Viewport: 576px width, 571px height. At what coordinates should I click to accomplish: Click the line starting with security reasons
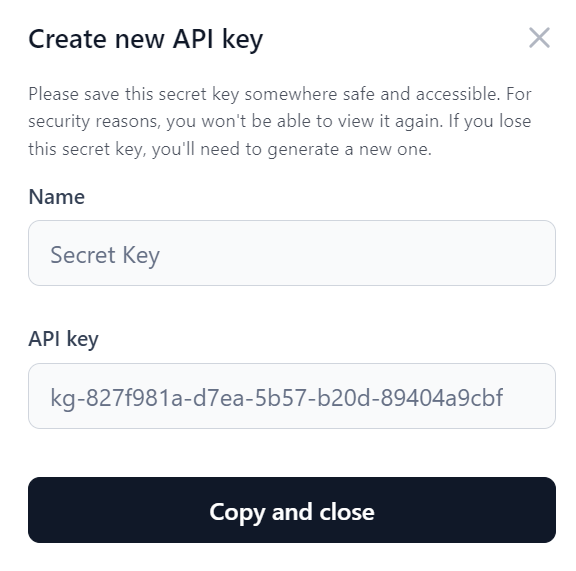click(x=280, y=121)
